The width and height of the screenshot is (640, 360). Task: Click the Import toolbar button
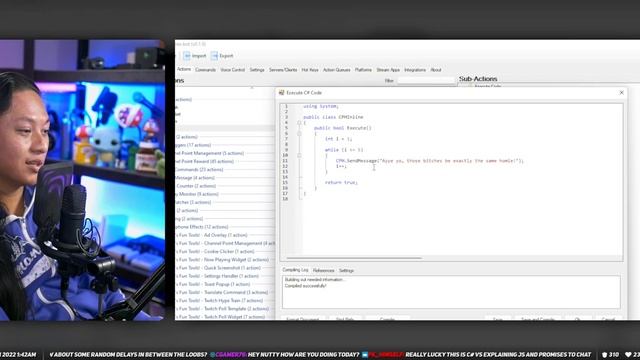(195, 56)
